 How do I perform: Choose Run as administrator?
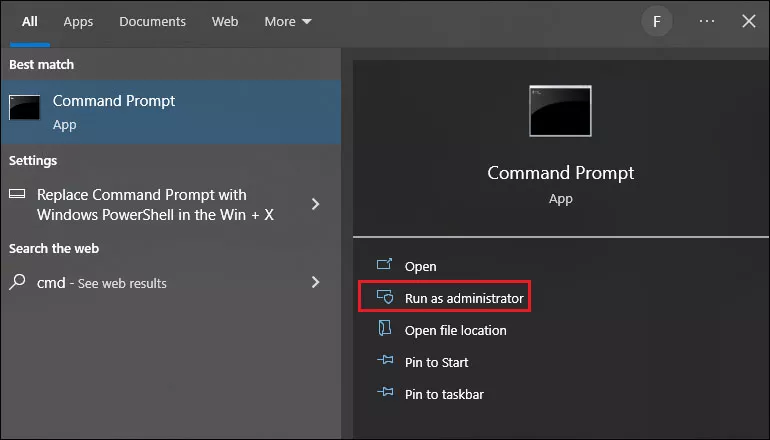tap(464, 298)
